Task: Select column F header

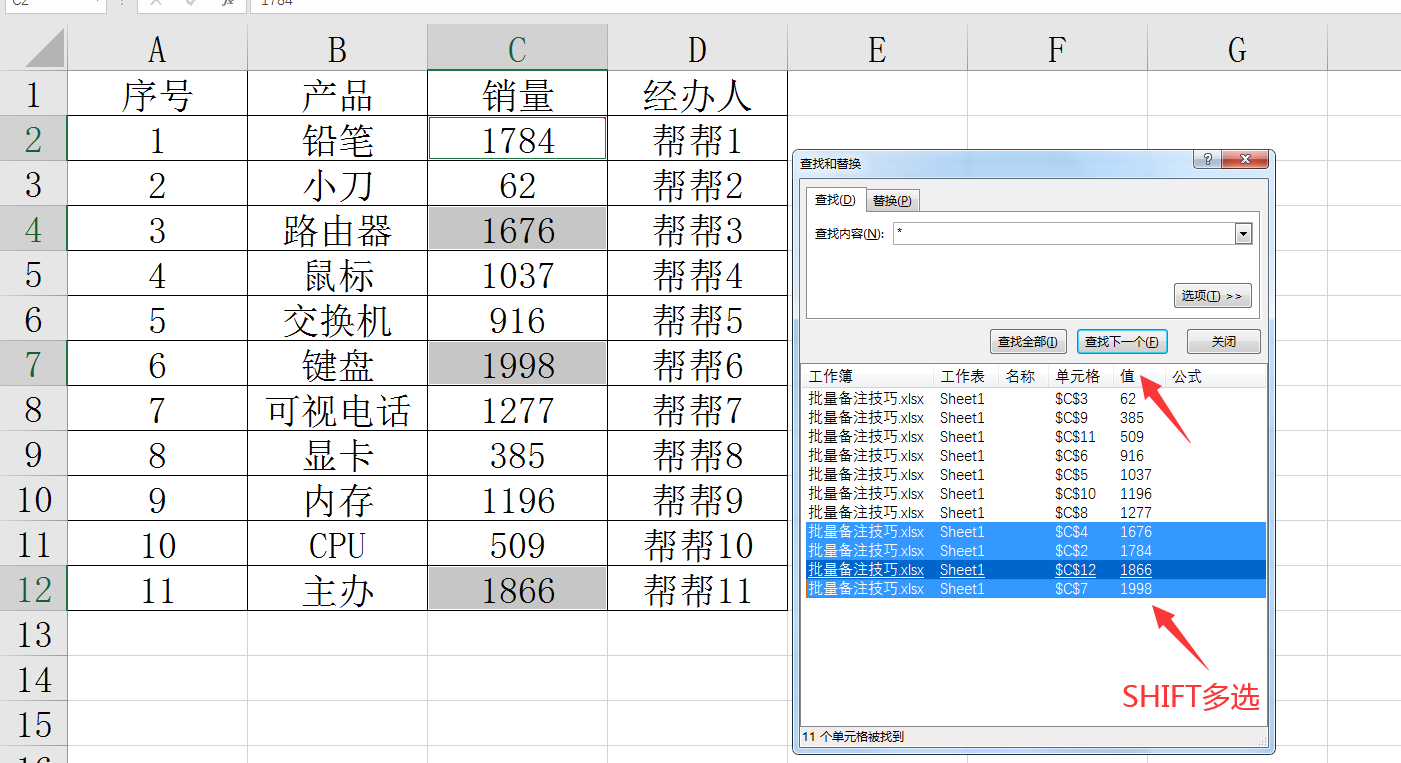Action: tap(1057, 48)
